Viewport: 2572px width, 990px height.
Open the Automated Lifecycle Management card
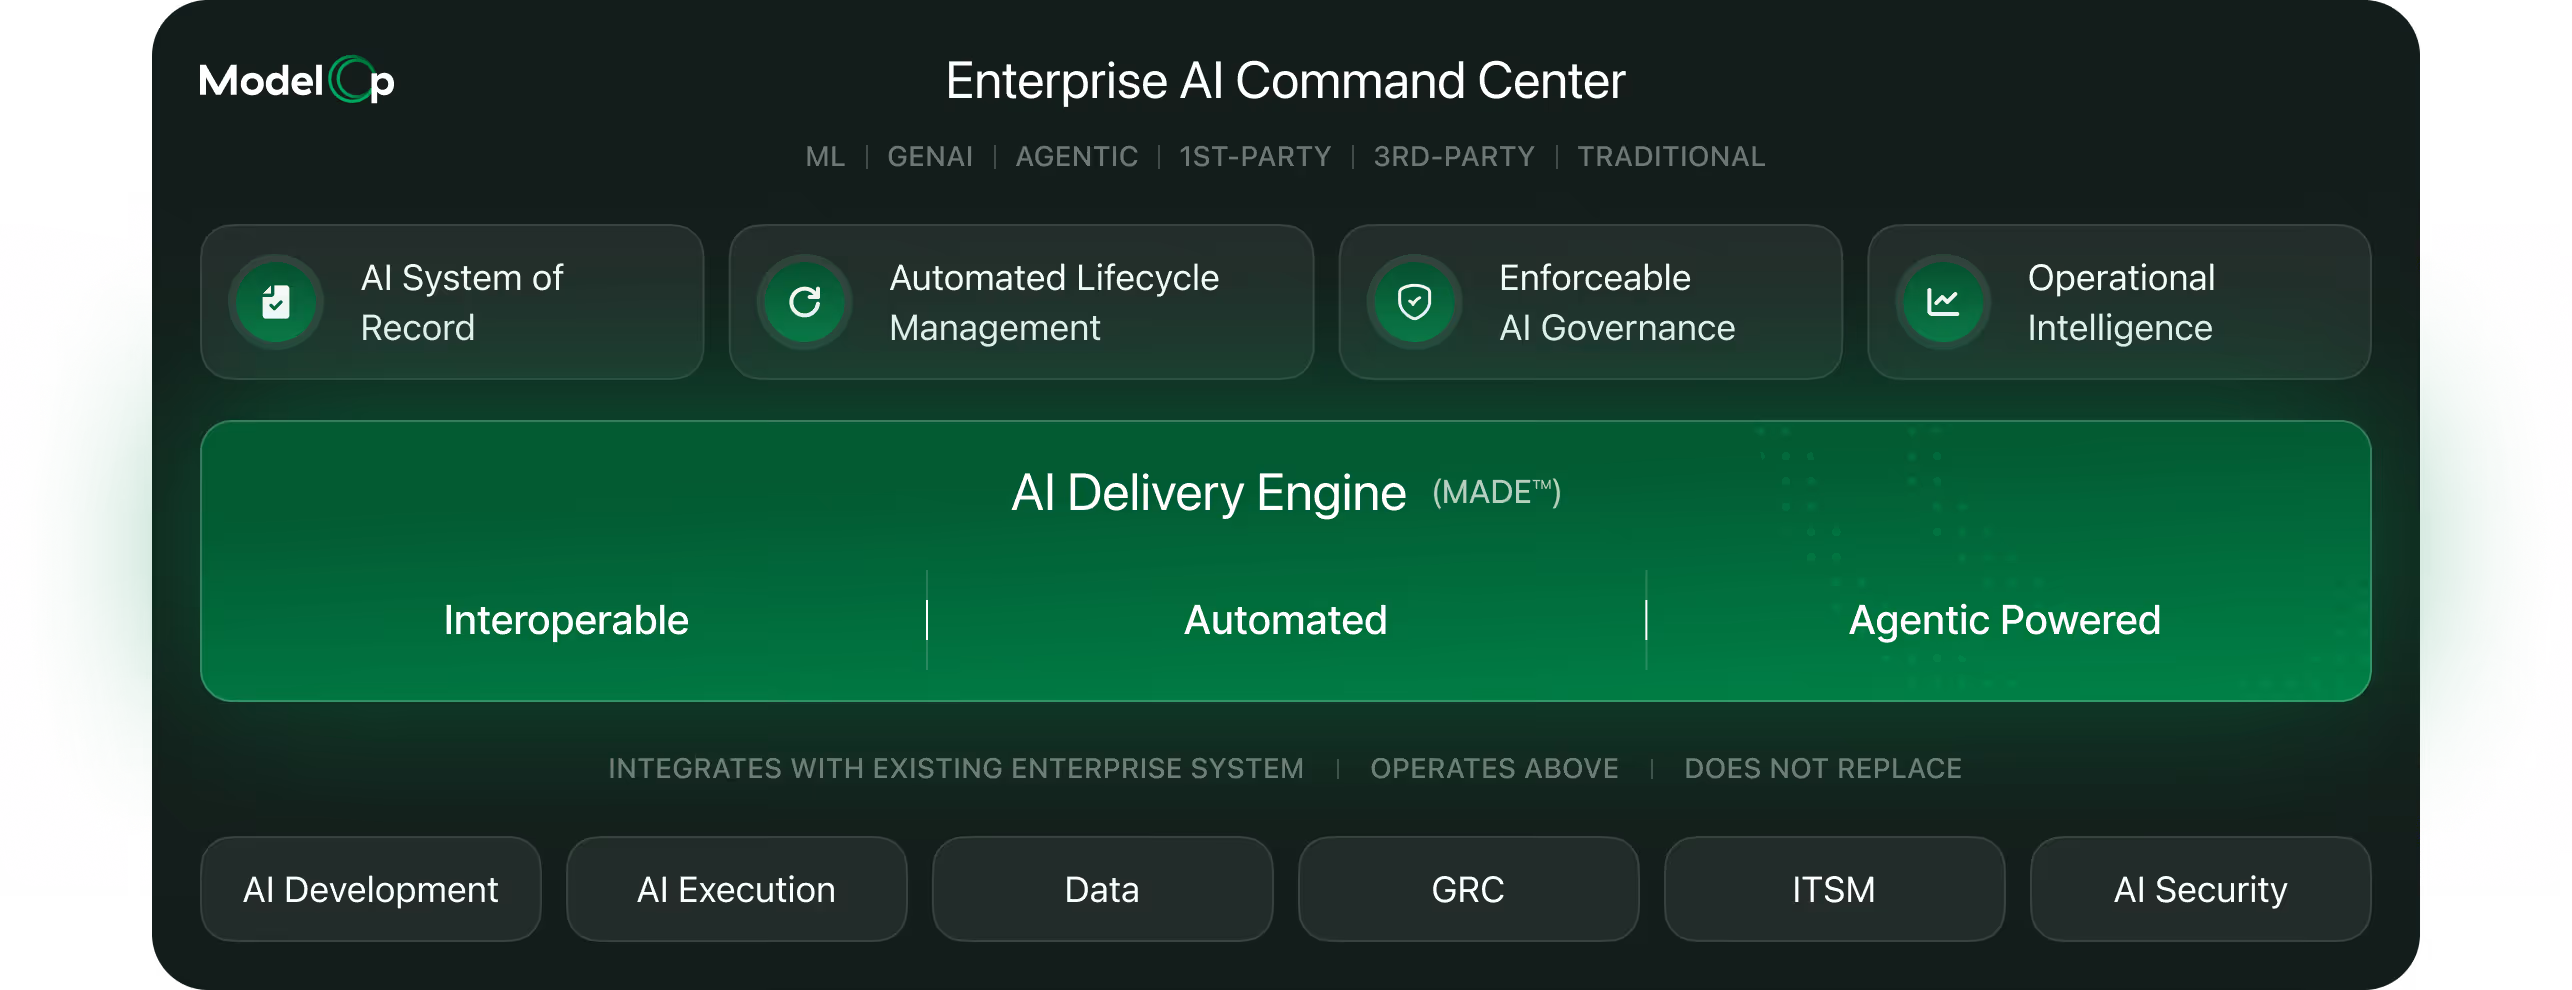(x=1021, y=302)
